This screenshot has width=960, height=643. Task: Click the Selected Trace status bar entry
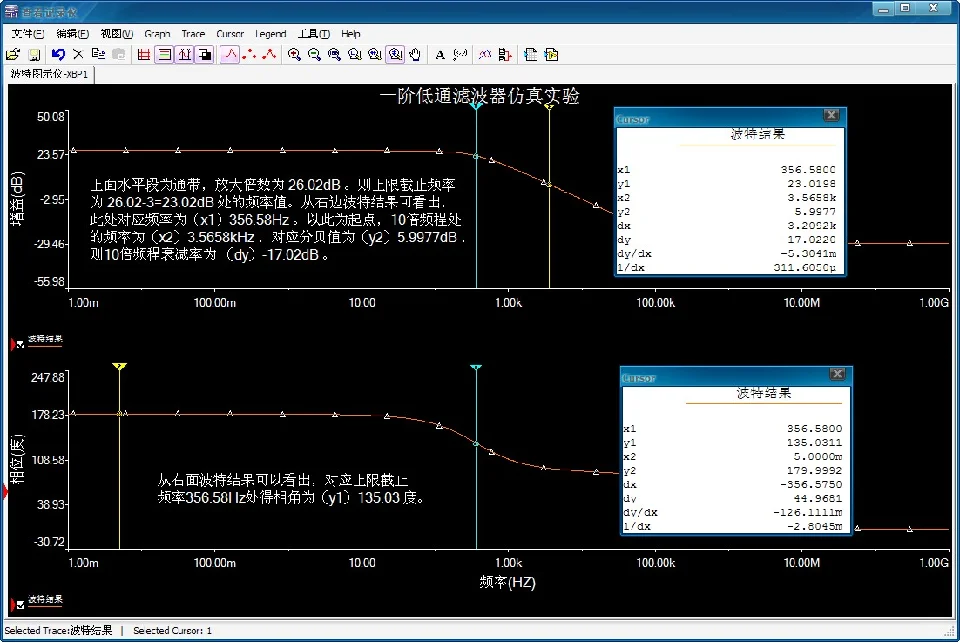coord(58,630)
